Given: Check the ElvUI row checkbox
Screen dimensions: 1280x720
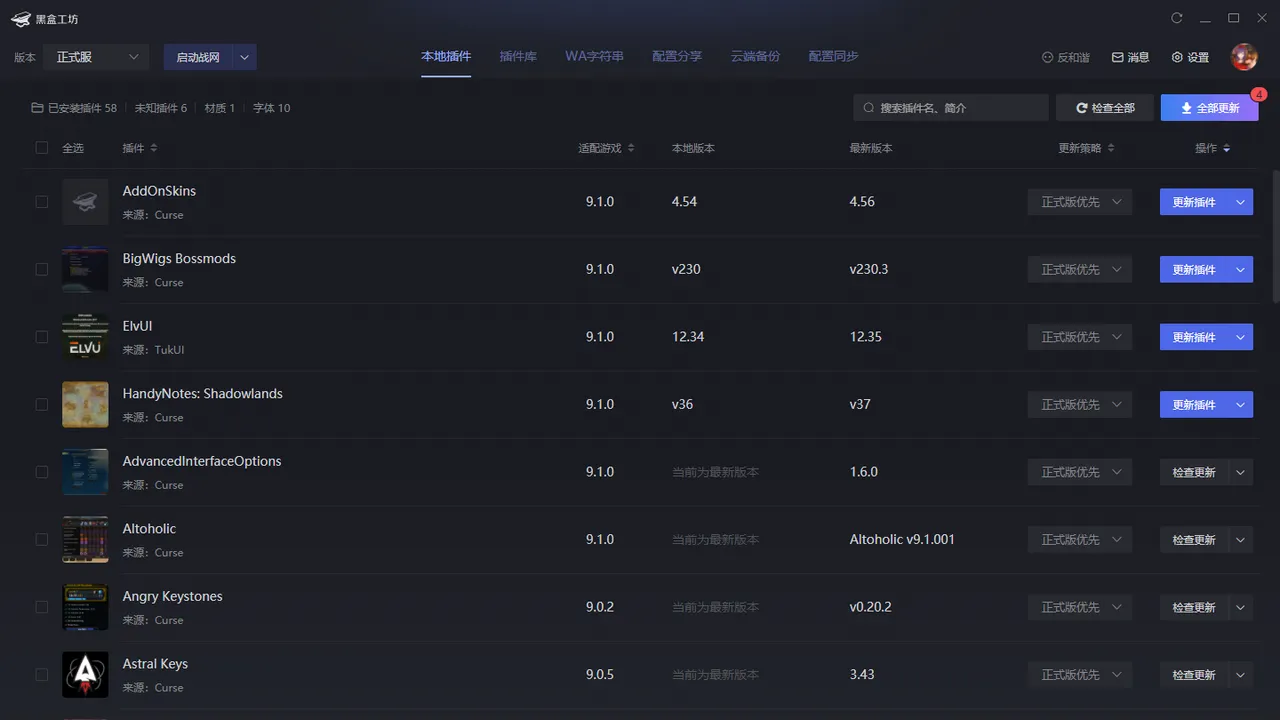Looking at the screenshot, I should [41, 337].
